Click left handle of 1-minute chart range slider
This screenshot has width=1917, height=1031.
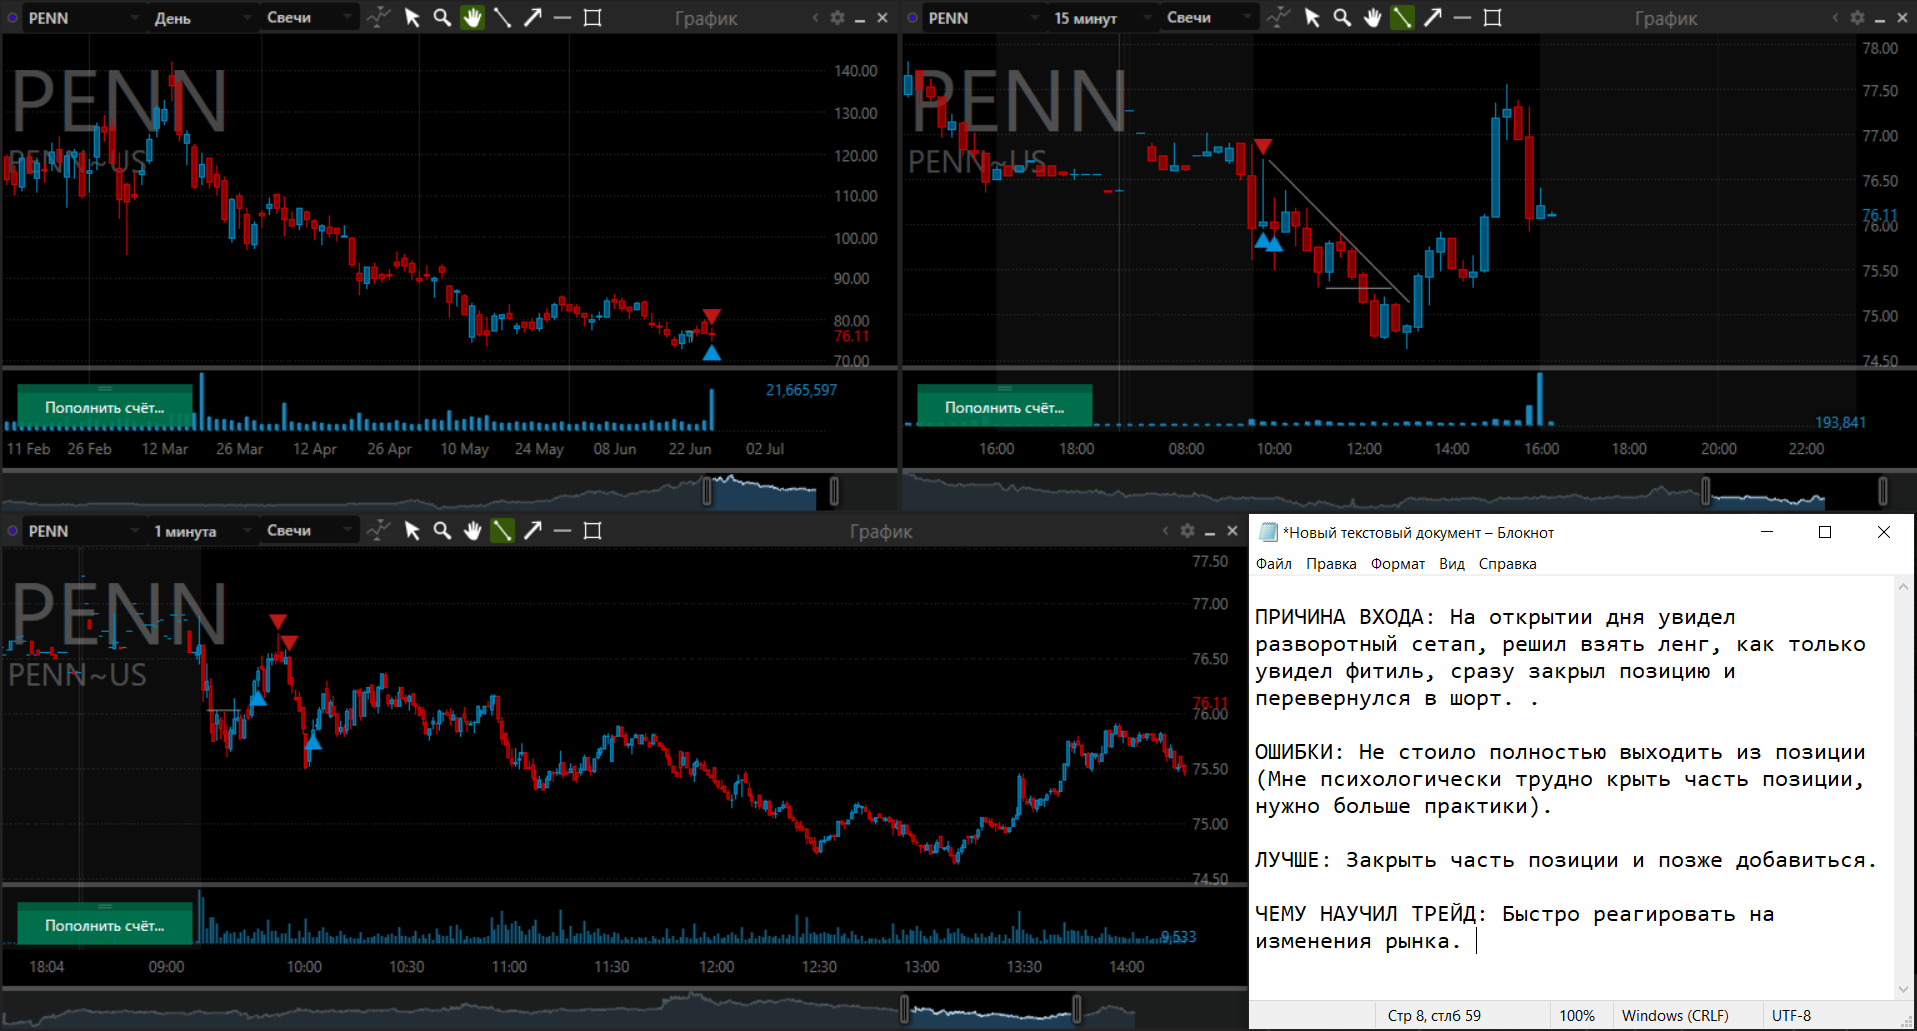[x=904, y=1009]
